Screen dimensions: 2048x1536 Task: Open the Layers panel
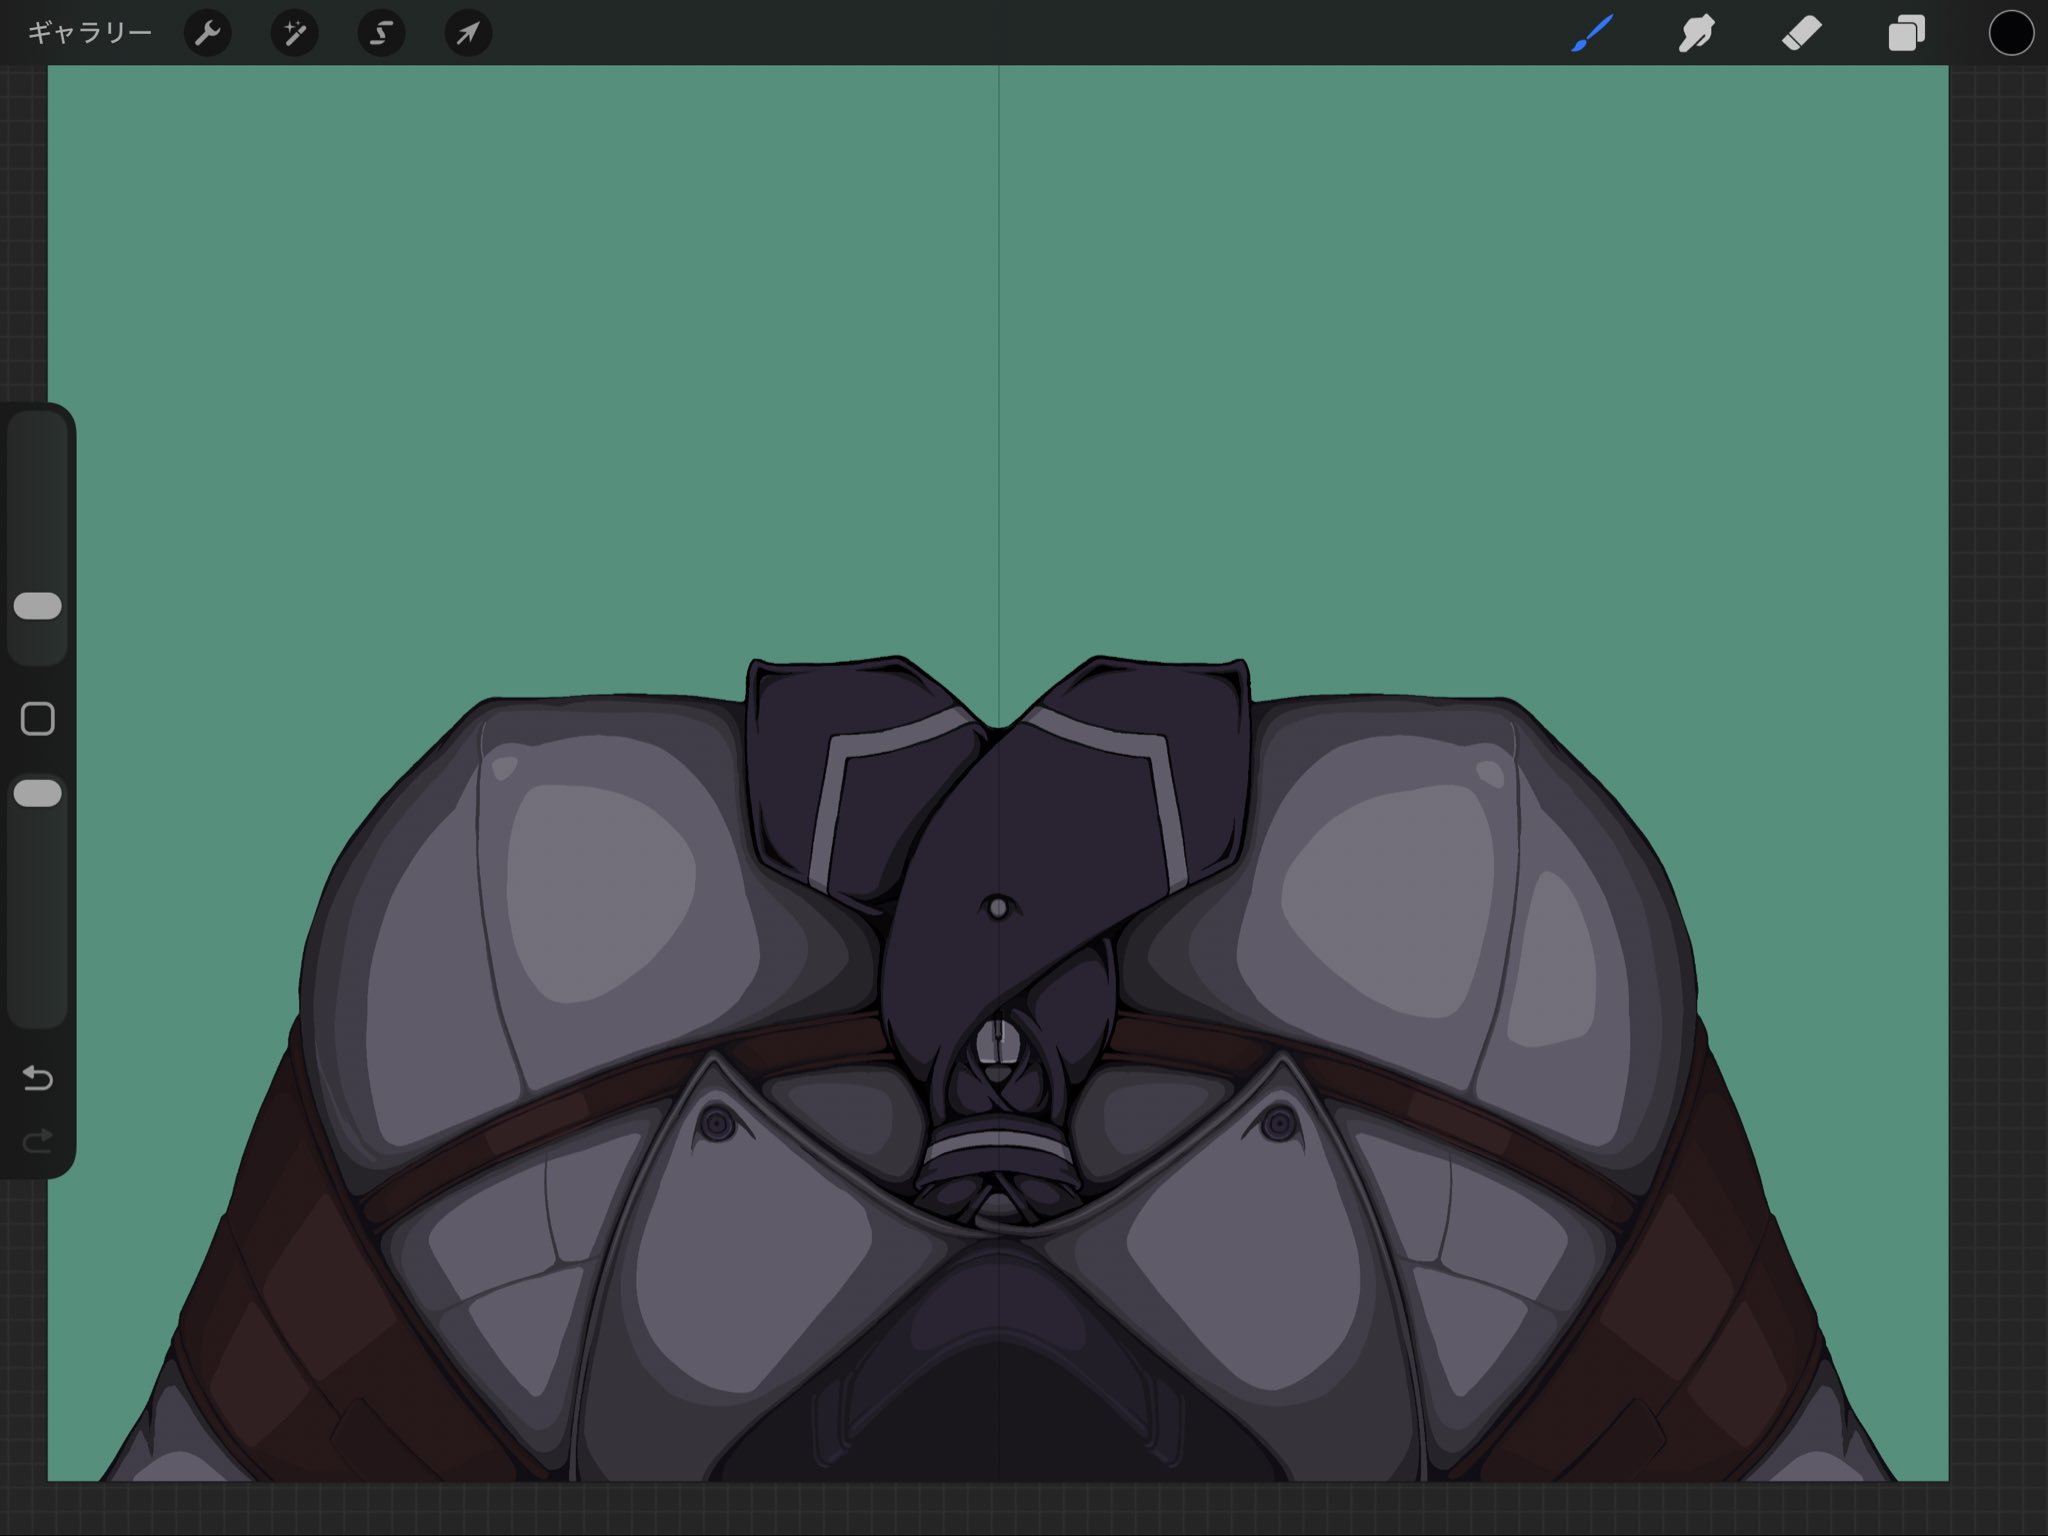point(1906,34)
